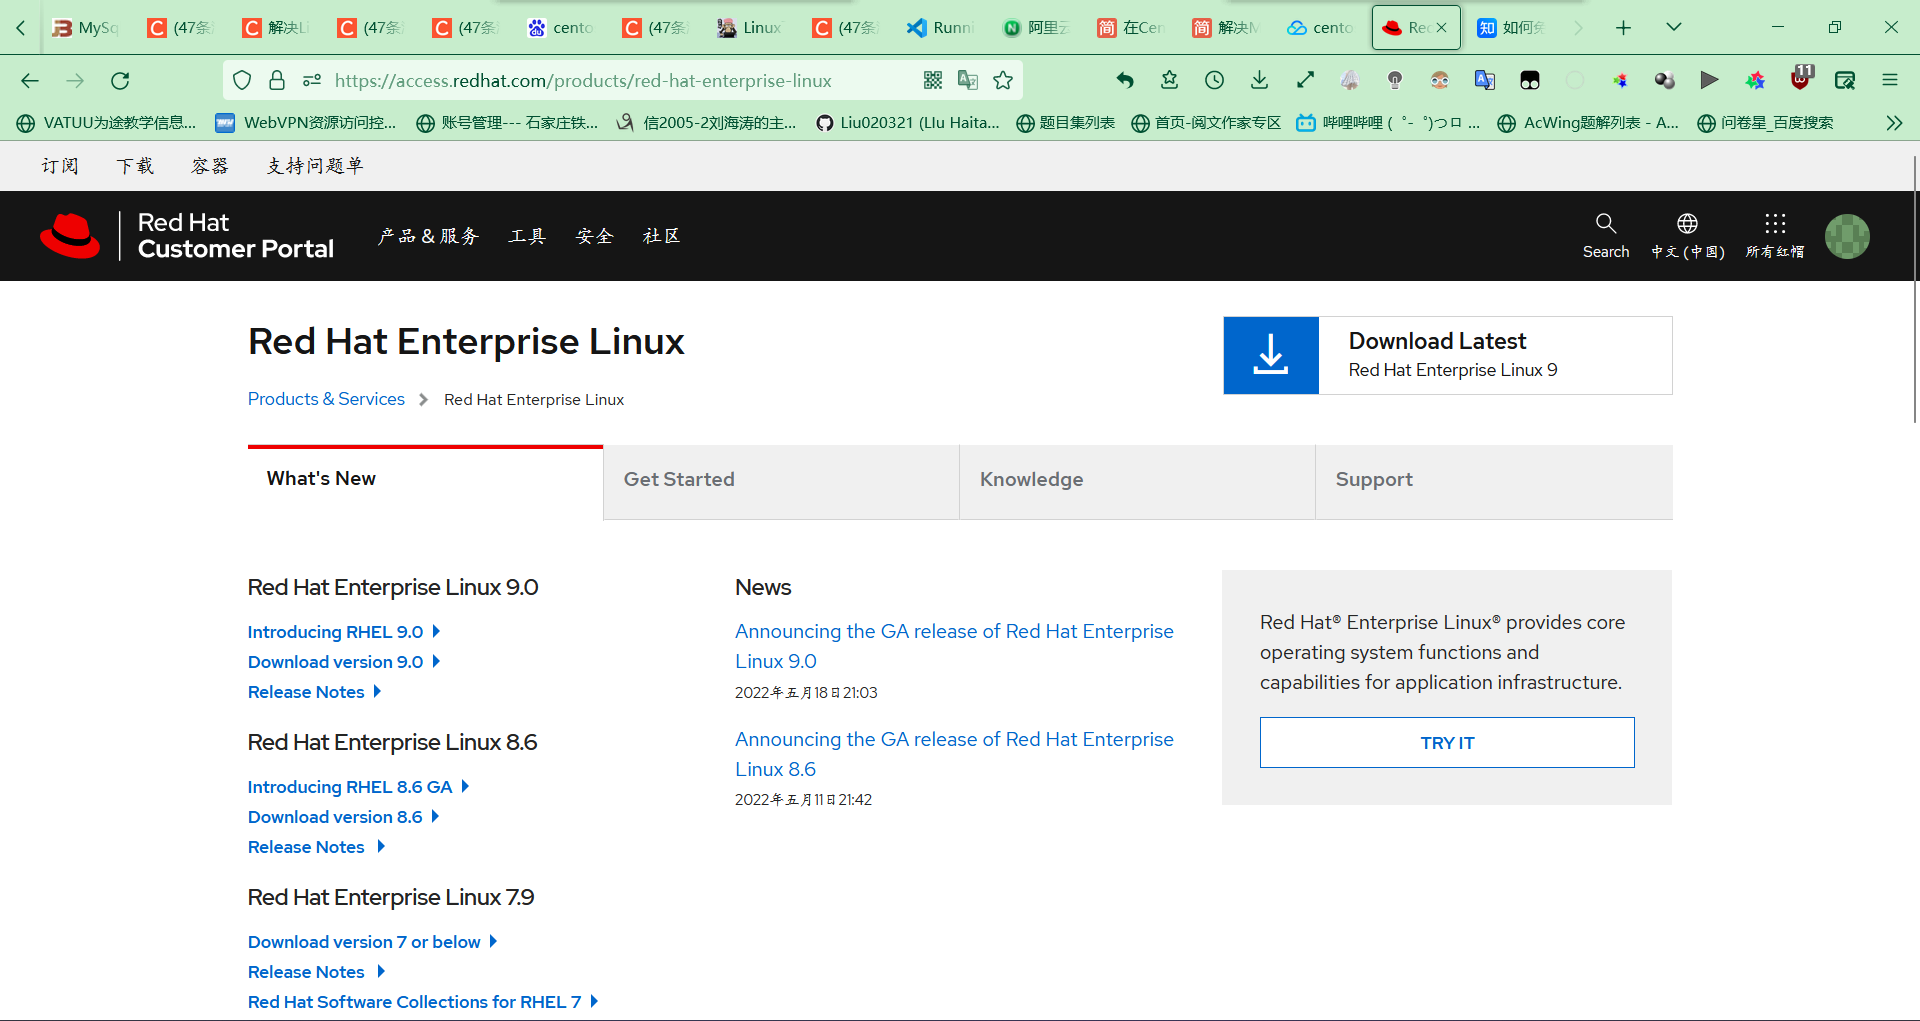The height and width of the screenshot is (1021, 1920).
Task: Open the browsing history clock icon
Action: (1214, 81)
